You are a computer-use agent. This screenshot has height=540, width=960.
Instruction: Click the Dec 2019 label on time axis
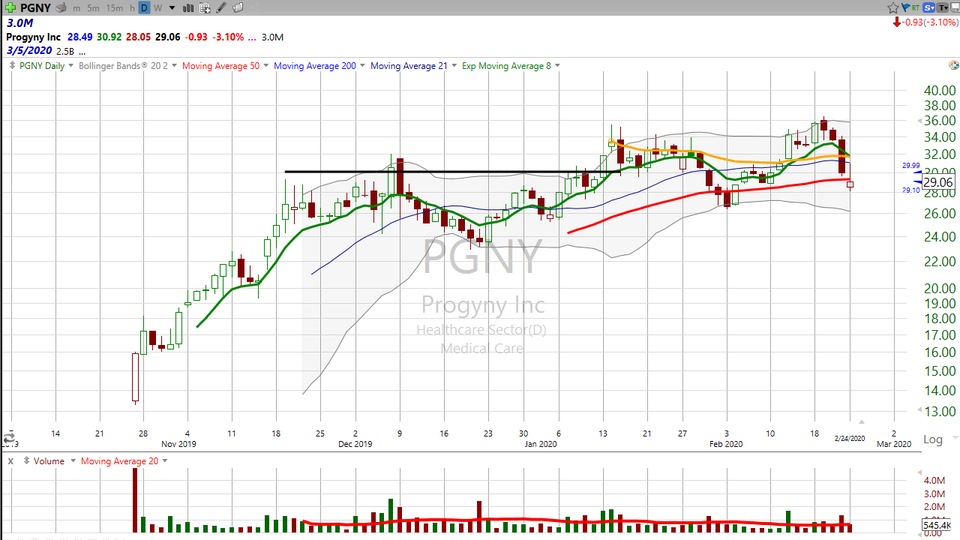[x=355, y=444]
